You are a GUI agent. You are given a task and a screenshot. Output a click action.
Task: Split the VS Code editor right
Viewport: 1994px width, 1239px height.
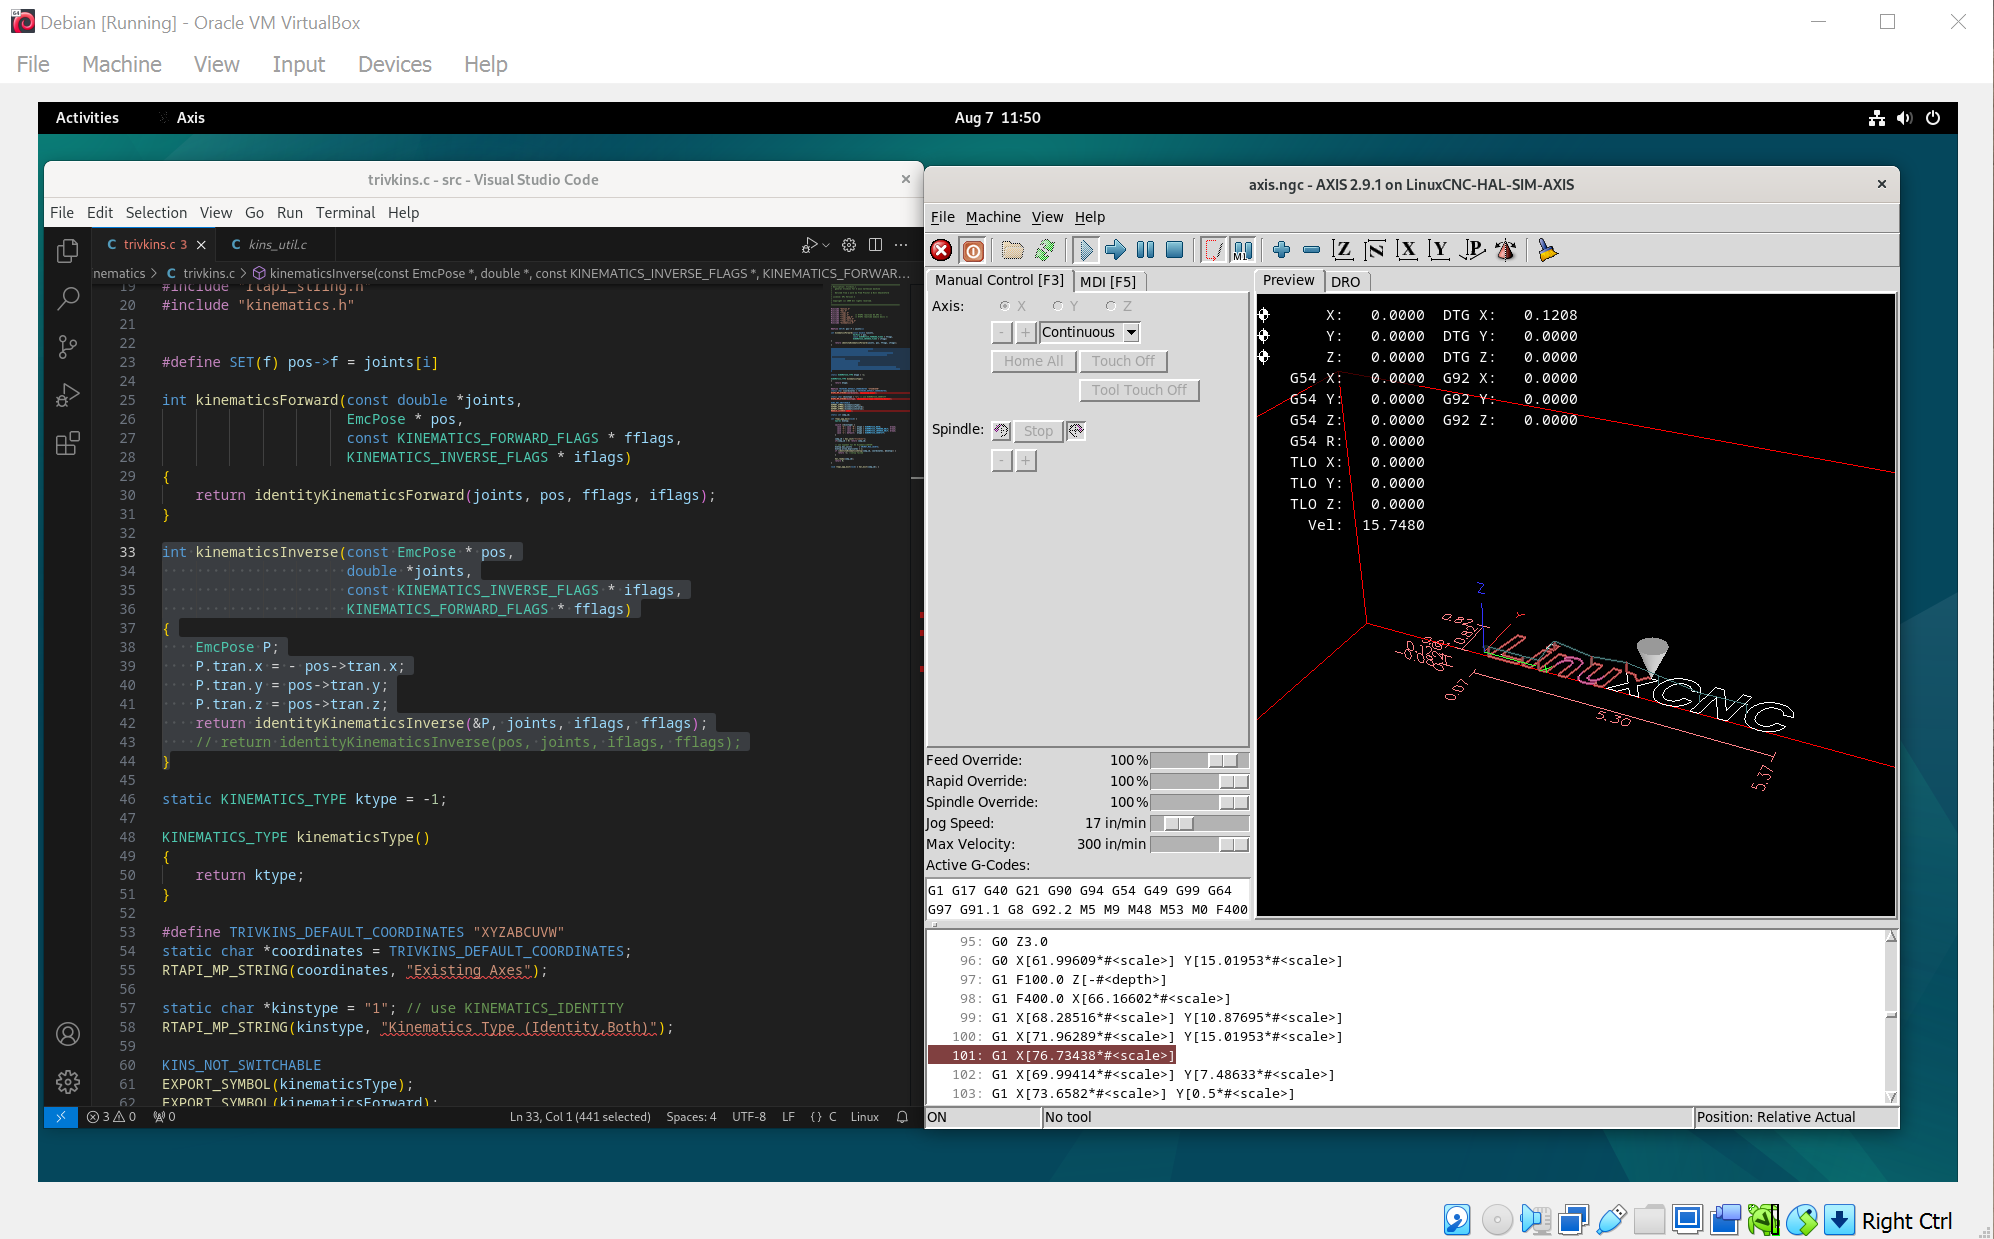coord(875,245)
